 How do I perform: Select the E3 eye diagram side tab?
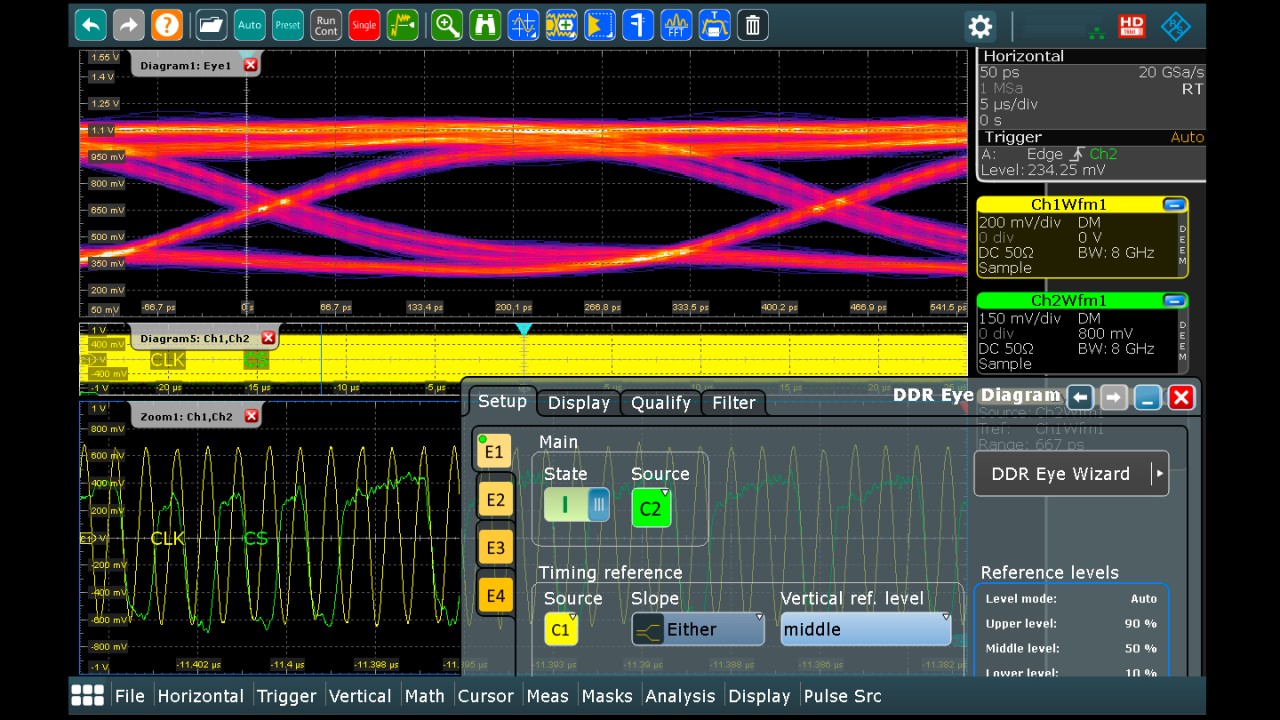tap(495, 548)
